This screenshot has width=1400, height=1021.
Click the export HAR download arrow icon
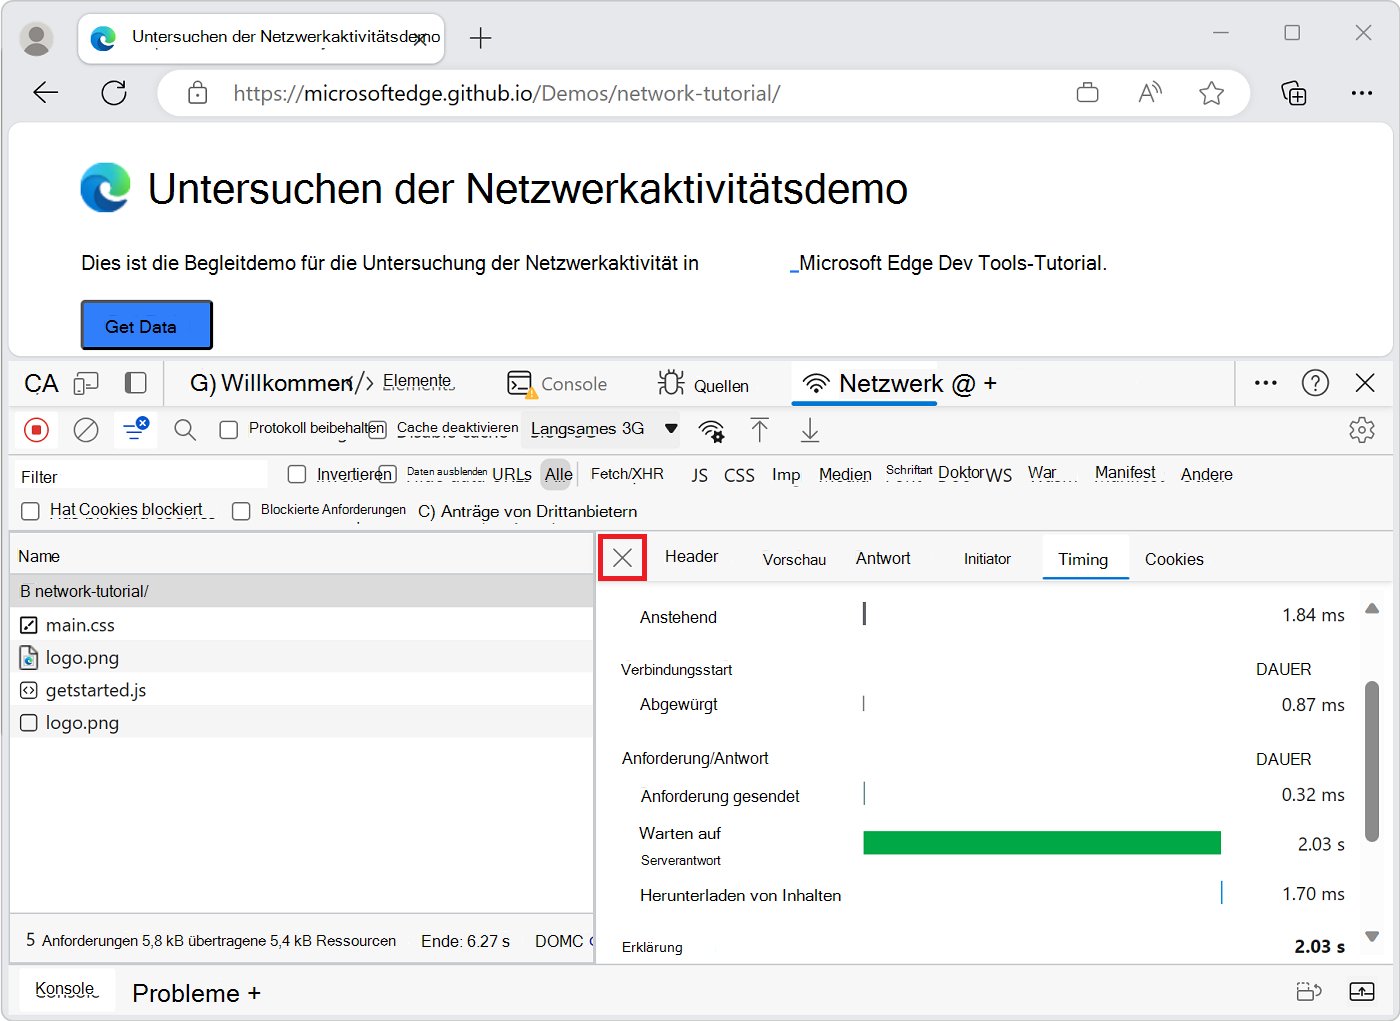(x=810, y=430)
